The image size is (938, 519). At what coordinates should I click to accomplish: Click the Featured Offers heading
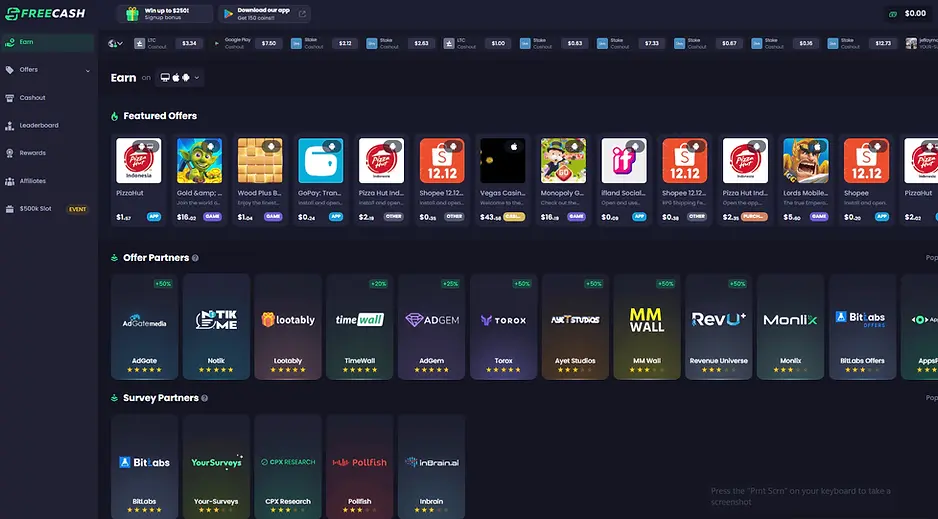160,116
